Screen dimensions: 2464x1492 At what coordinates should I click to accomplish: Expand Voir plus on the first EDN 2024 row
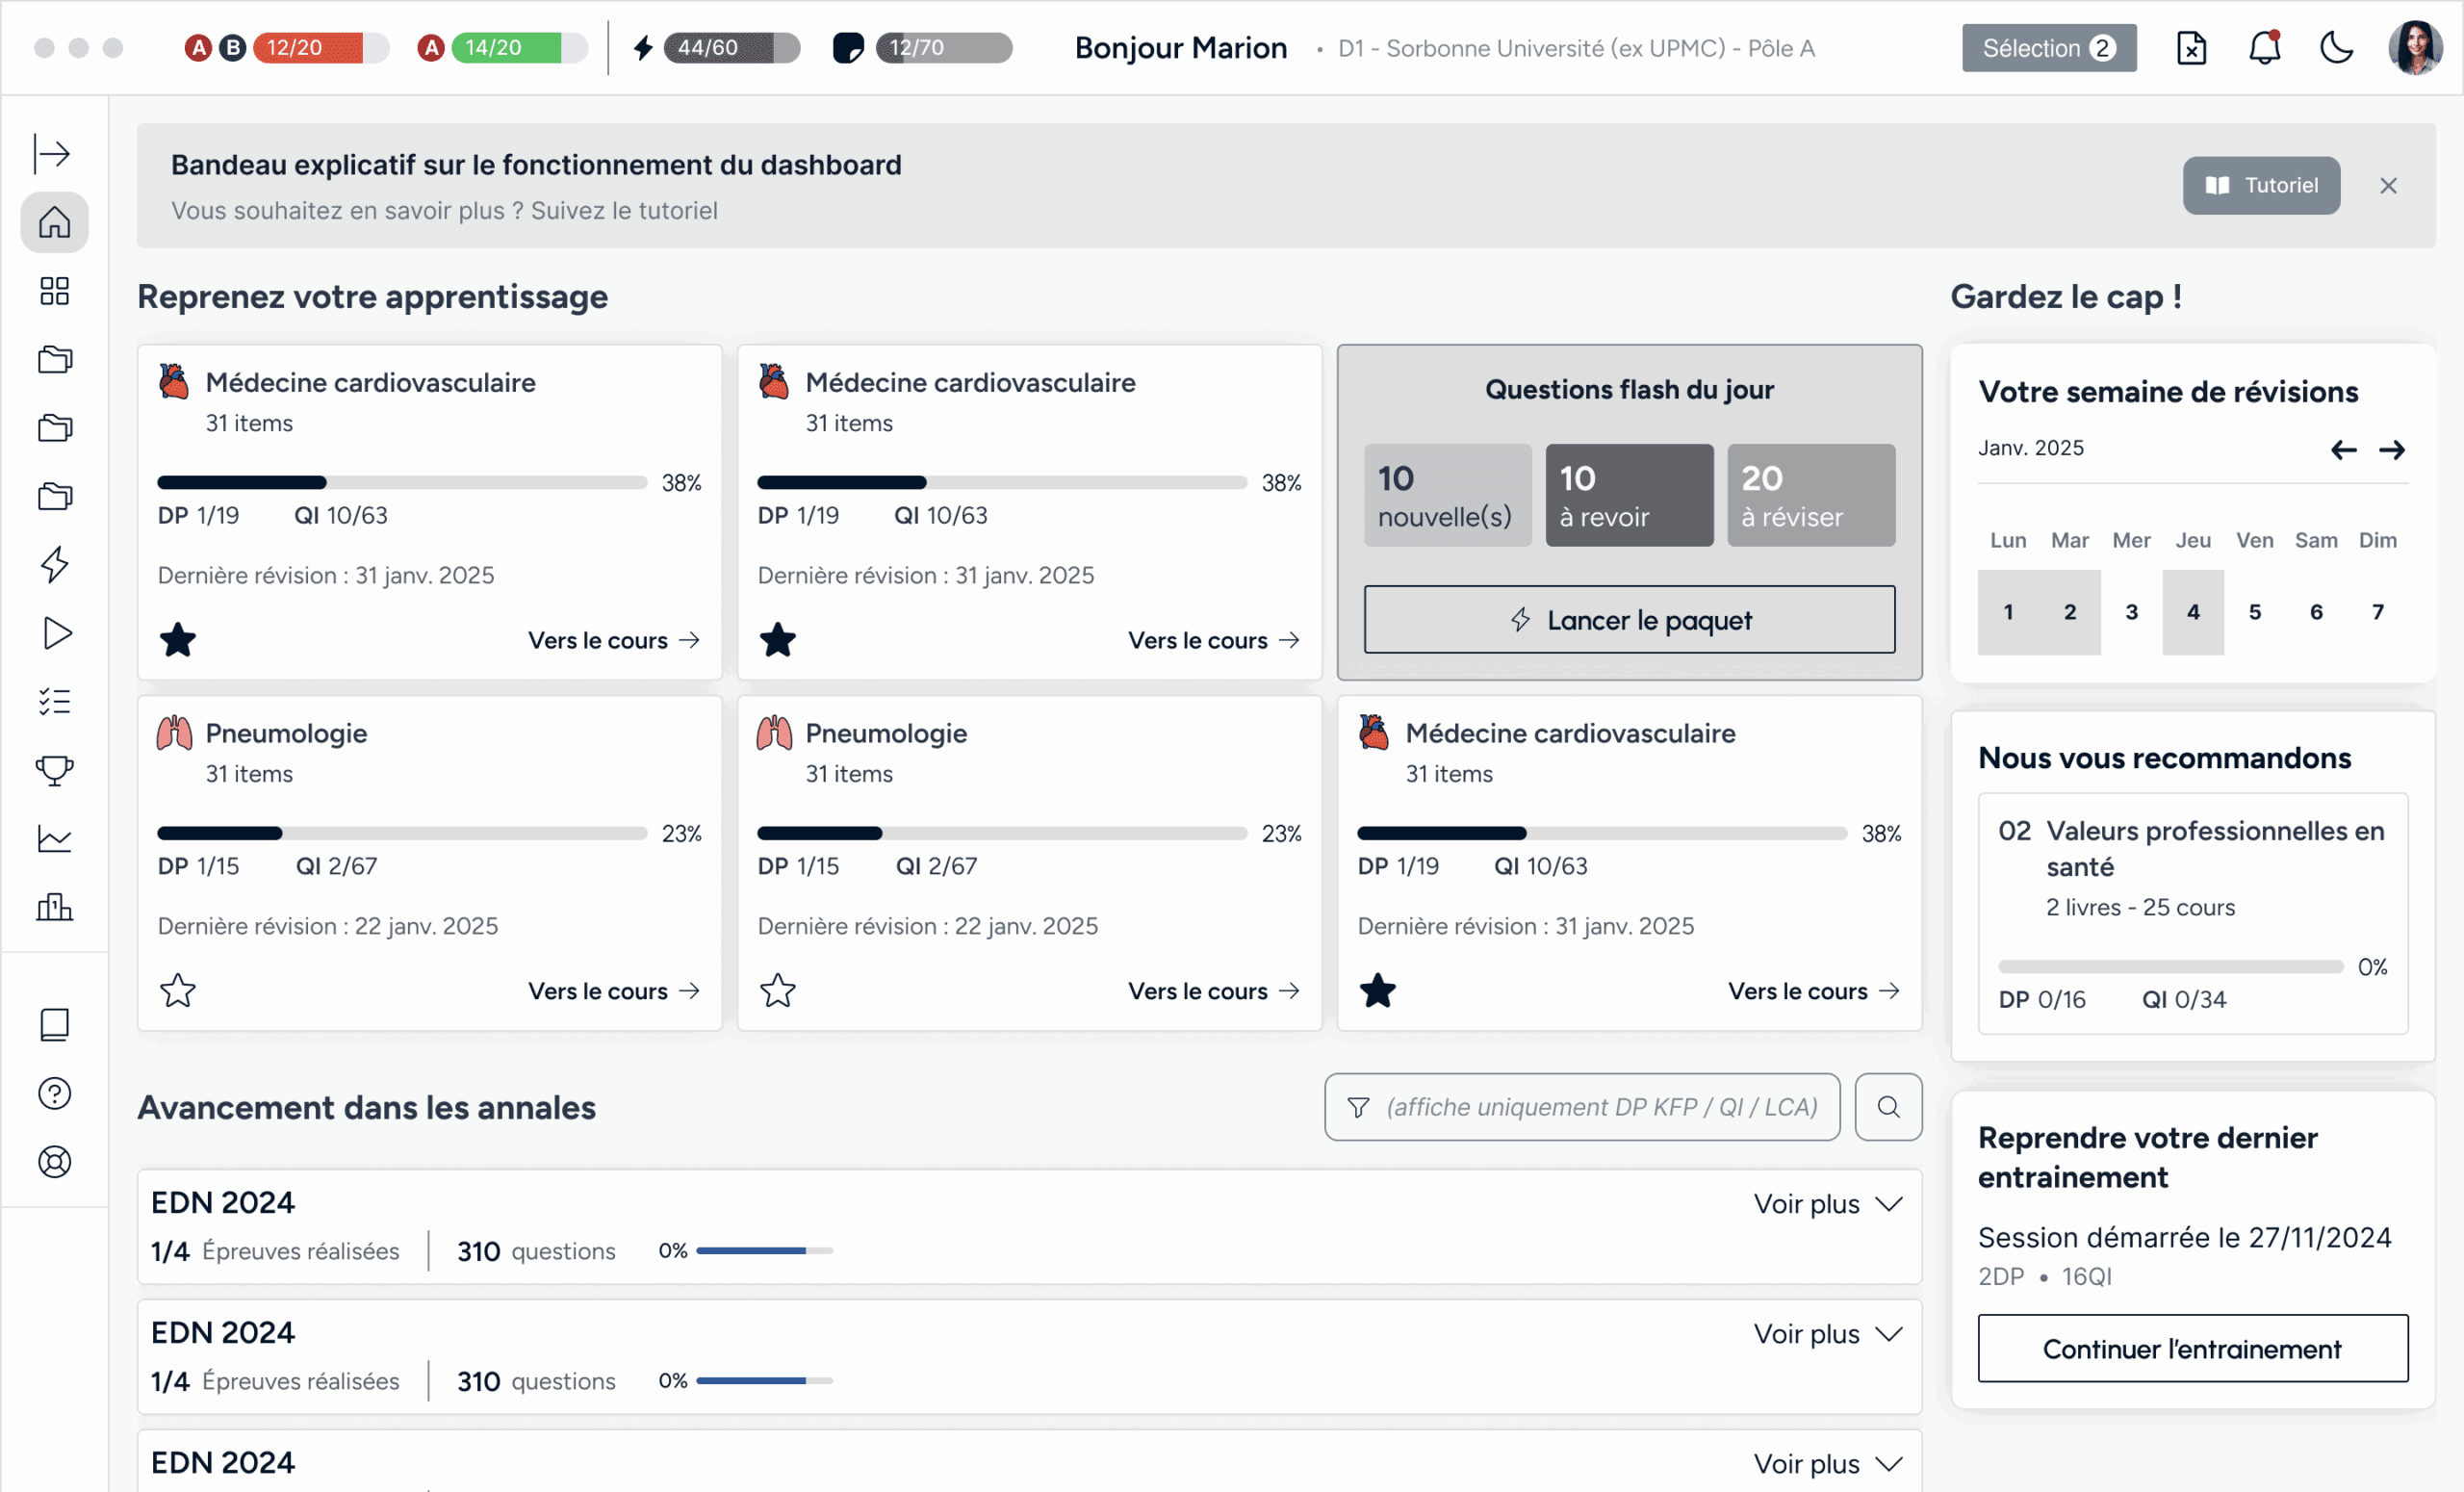coord(1828,1204)
